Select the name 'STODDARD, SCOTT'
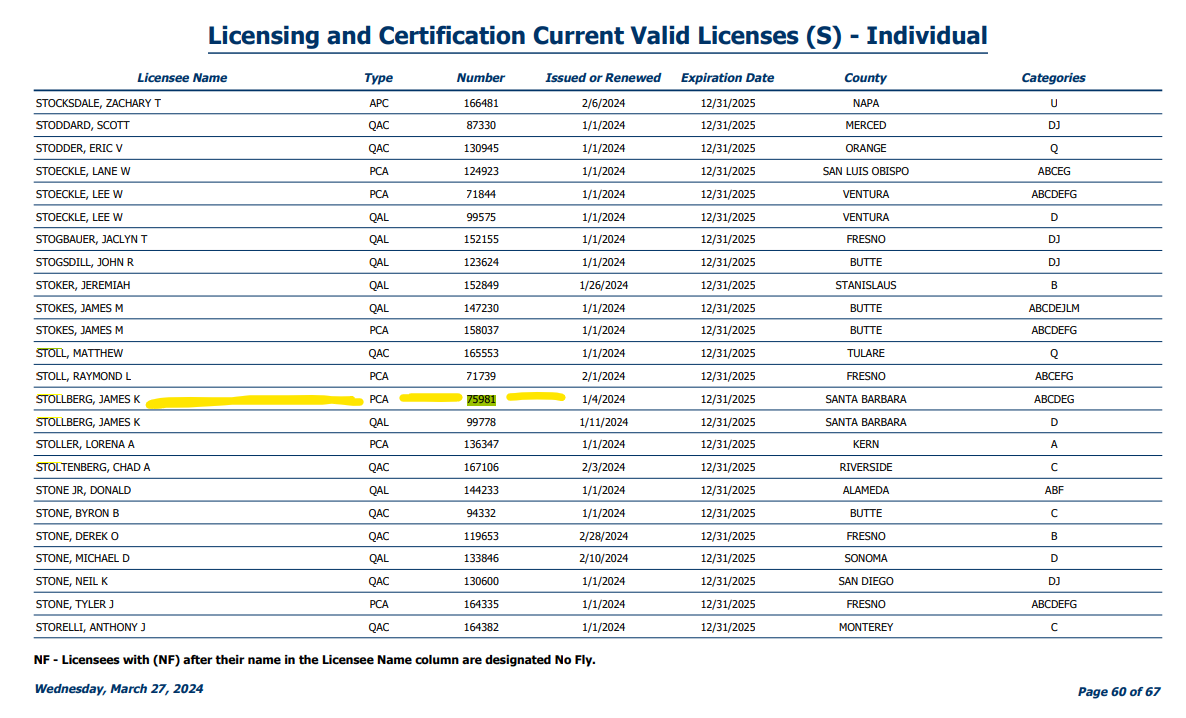The height and width of the screenshot is (718, 1186). click(82, 126)
